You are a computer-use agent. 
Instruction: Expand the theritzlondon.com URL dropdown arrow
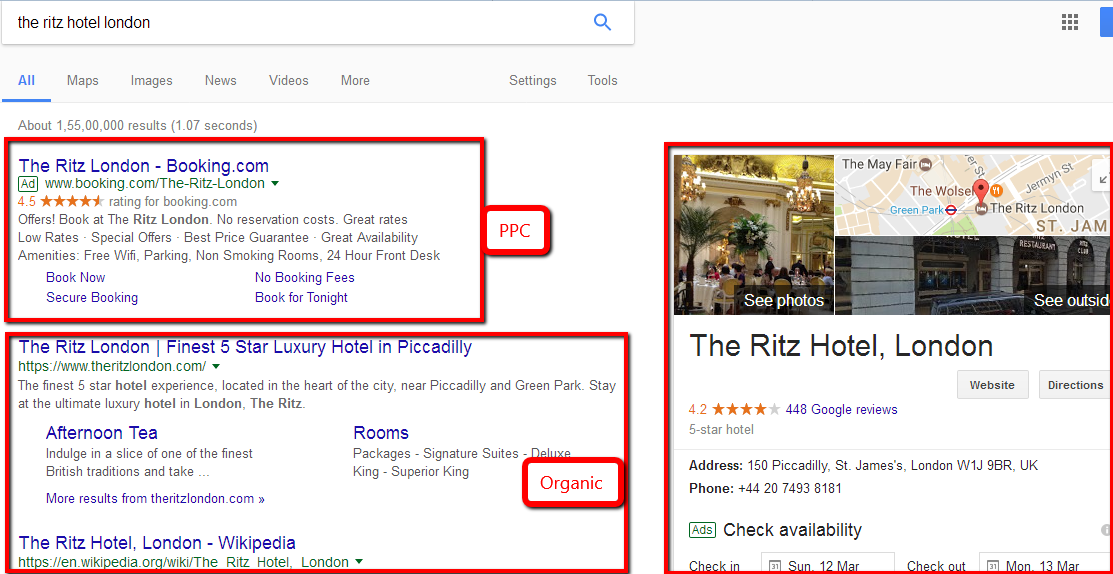pyautogui.click(x=216, y=367)
